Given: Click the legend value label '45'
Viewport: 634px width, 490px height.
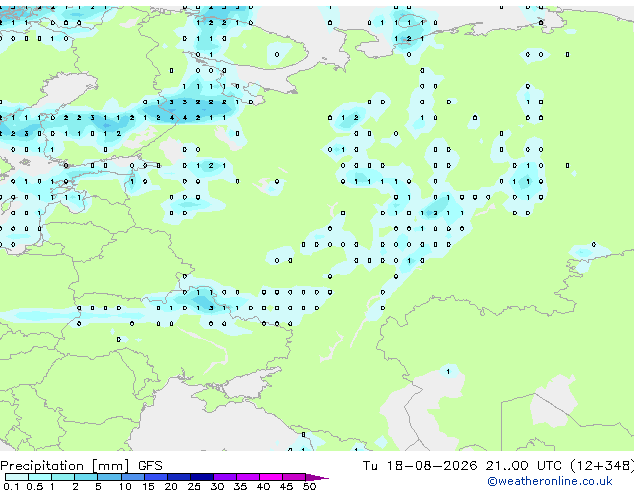Looking at the screenshot, I should pos(286,486).
